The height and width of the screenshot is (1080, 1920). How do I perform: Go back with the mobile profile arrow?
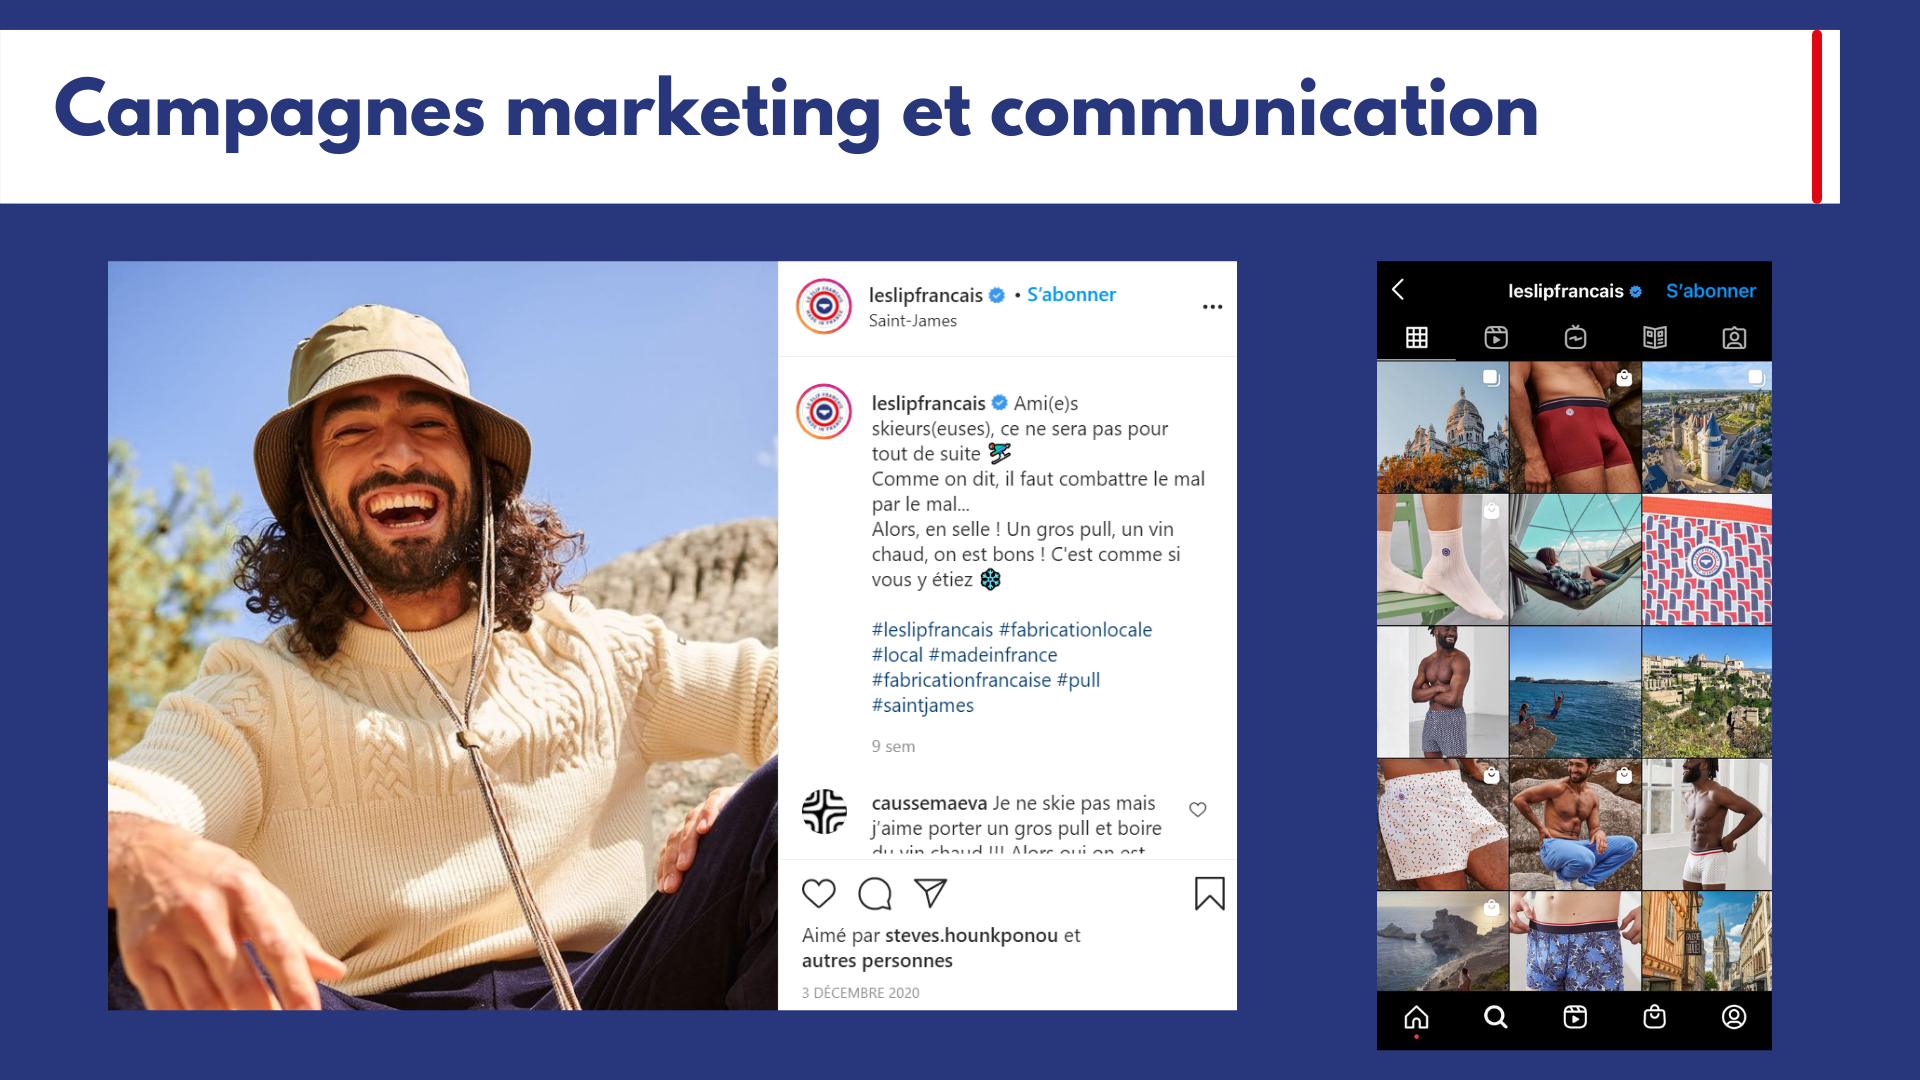point(1398,290)
